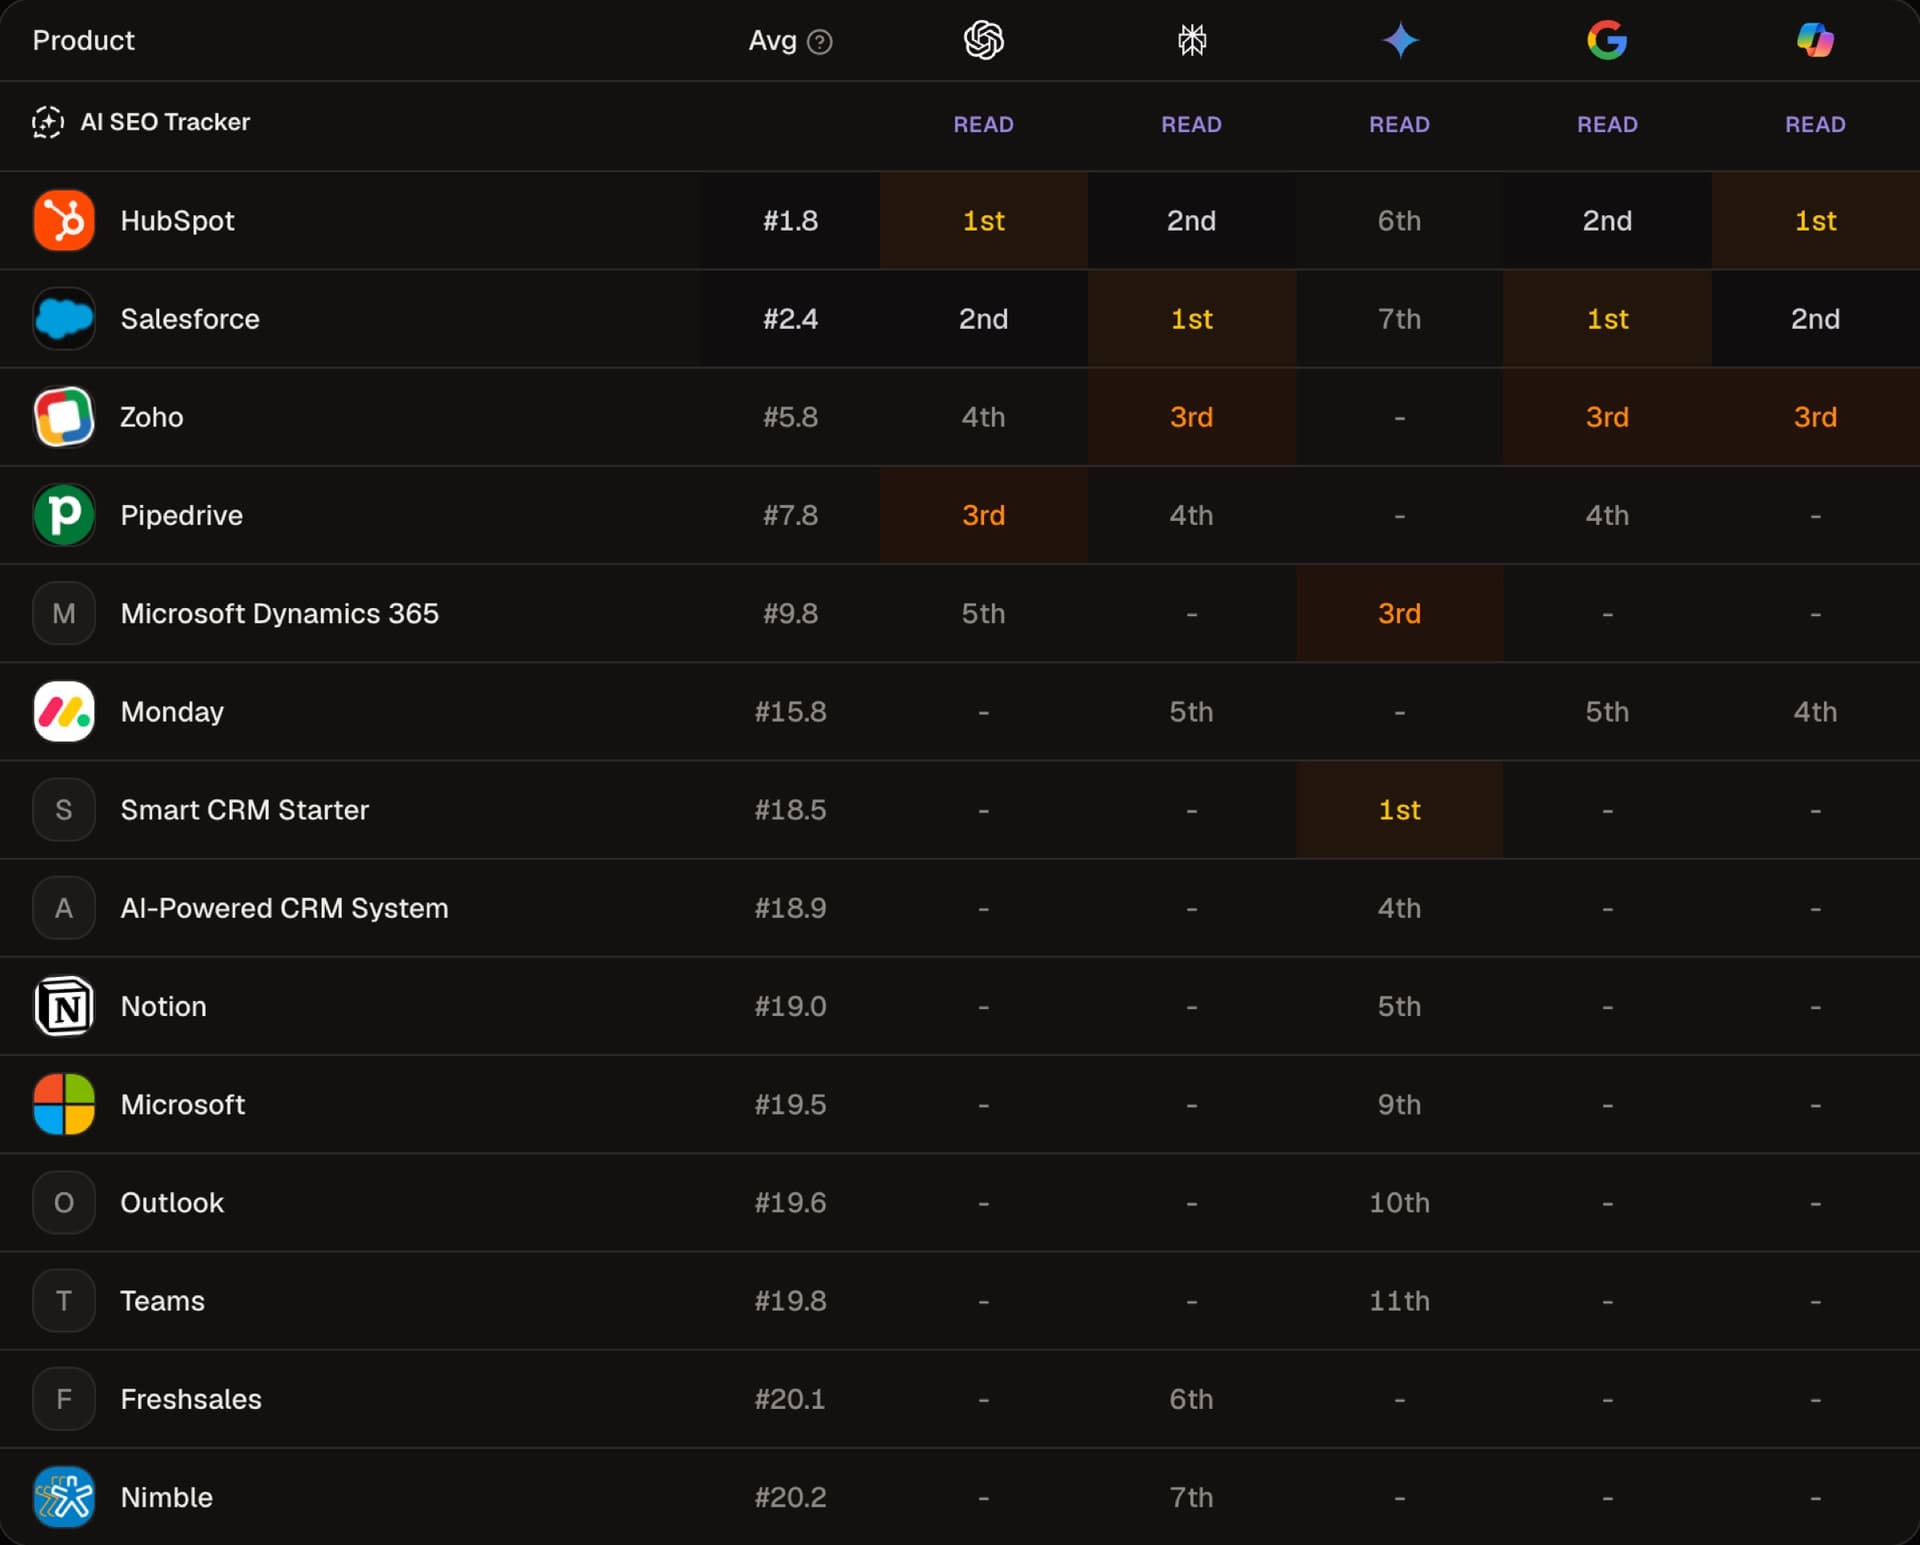The width and height of the screenshot is (1920, 1545).
Task: Click Teams 11th rank cell
Action: 1399,1300
